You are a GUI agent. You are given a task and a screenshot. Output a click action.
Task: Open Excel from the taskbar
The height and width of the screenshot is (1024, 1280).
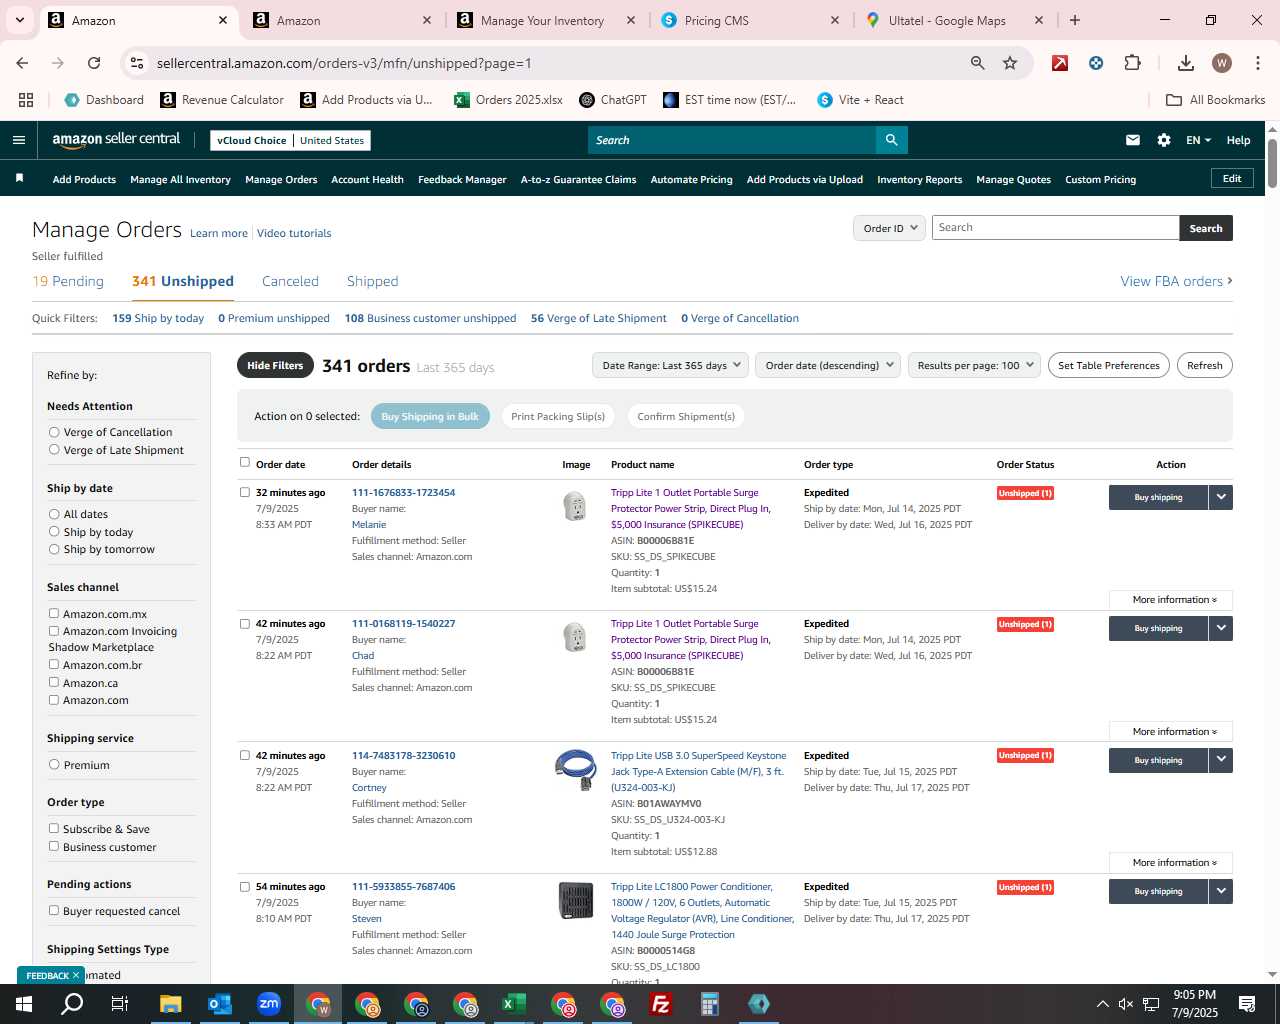point(513,1004)
